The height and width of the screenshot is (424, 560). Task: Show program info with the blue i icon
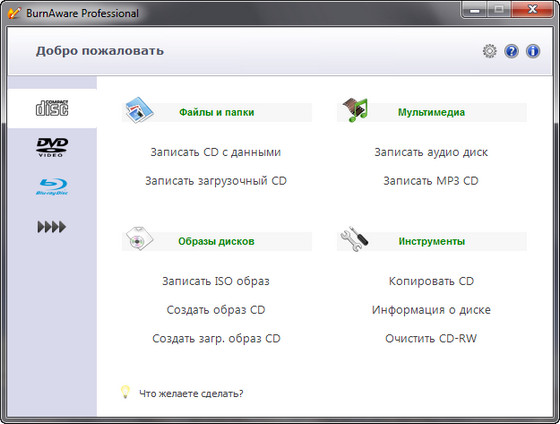pyautogui.click(x=533, y=51)
